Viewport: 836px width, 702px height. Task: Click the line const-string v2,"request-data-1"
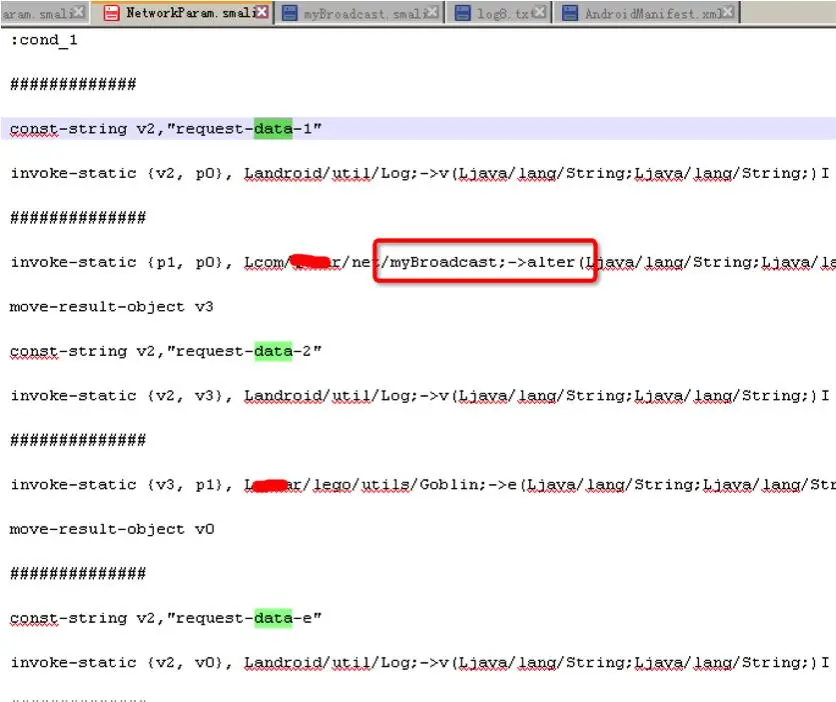(165, 129)
